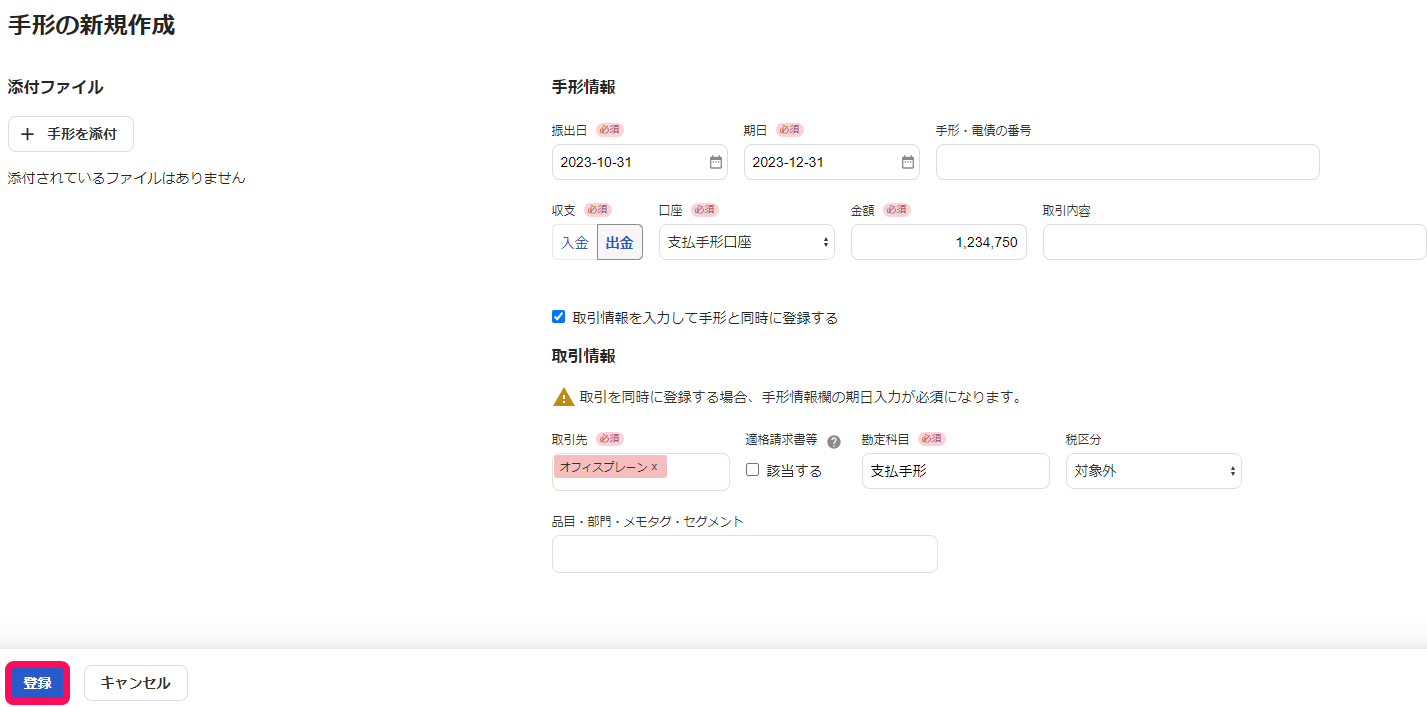
Task: Click 添付されているファイルはありません text
Action: click(127, 178)
